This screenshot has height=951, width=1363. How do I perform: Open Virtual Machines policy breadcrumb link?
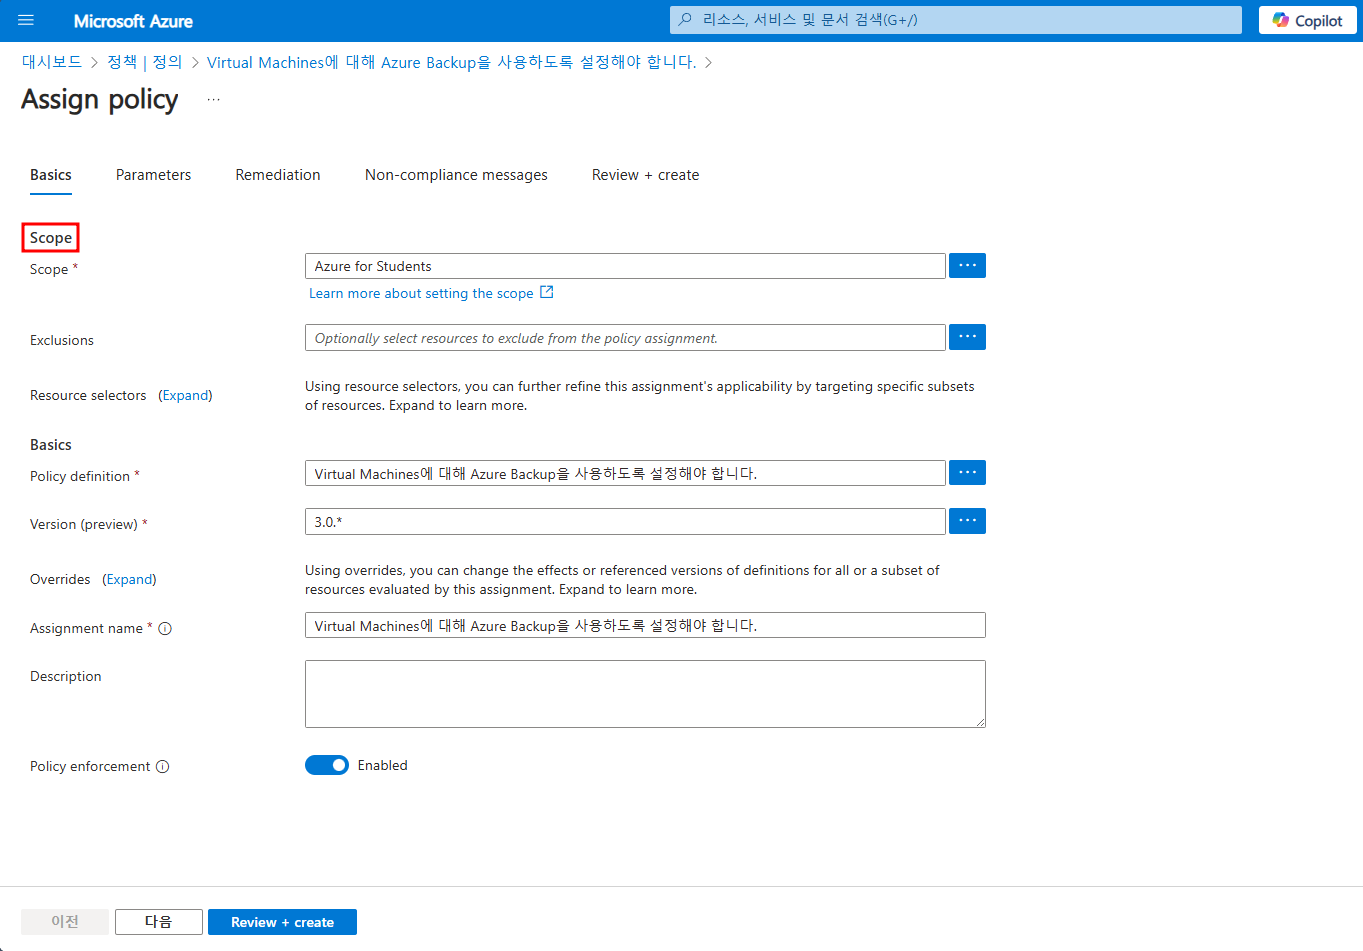pyautogui.click(x=451, y=62)
